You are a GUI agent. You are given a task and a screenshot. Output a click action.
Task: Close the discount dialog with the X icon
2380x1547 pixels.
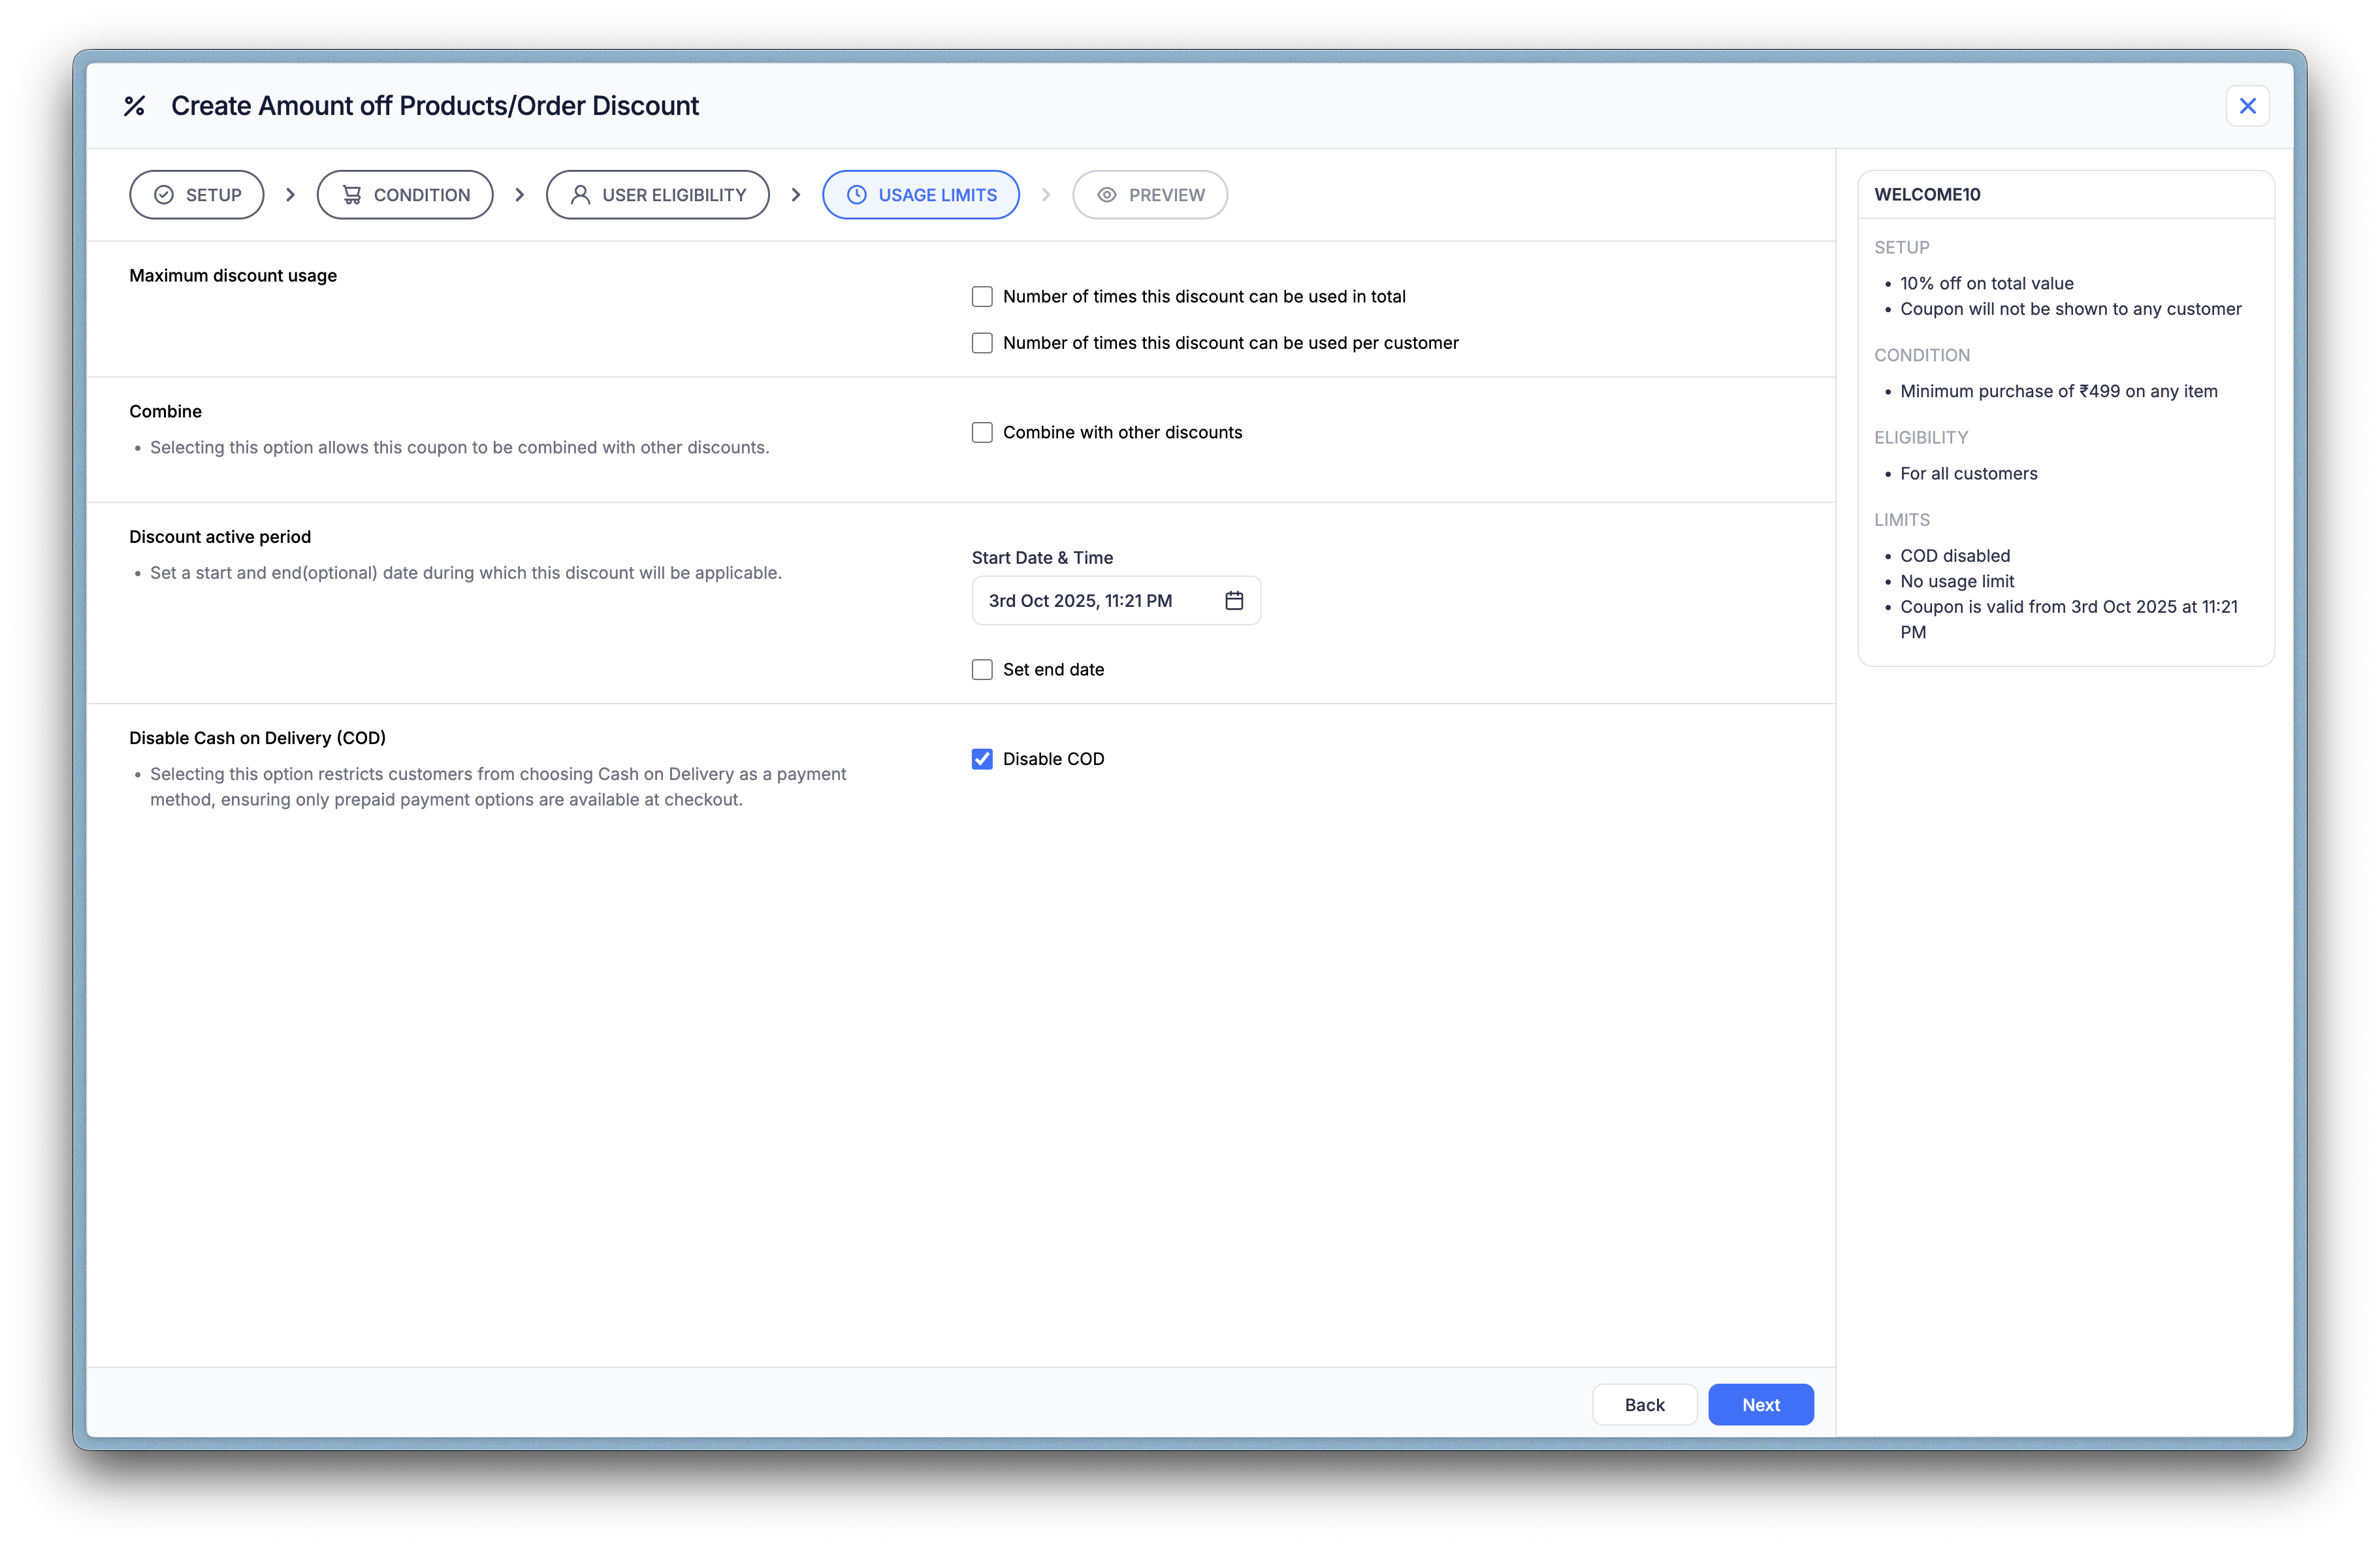[2247, 106]
